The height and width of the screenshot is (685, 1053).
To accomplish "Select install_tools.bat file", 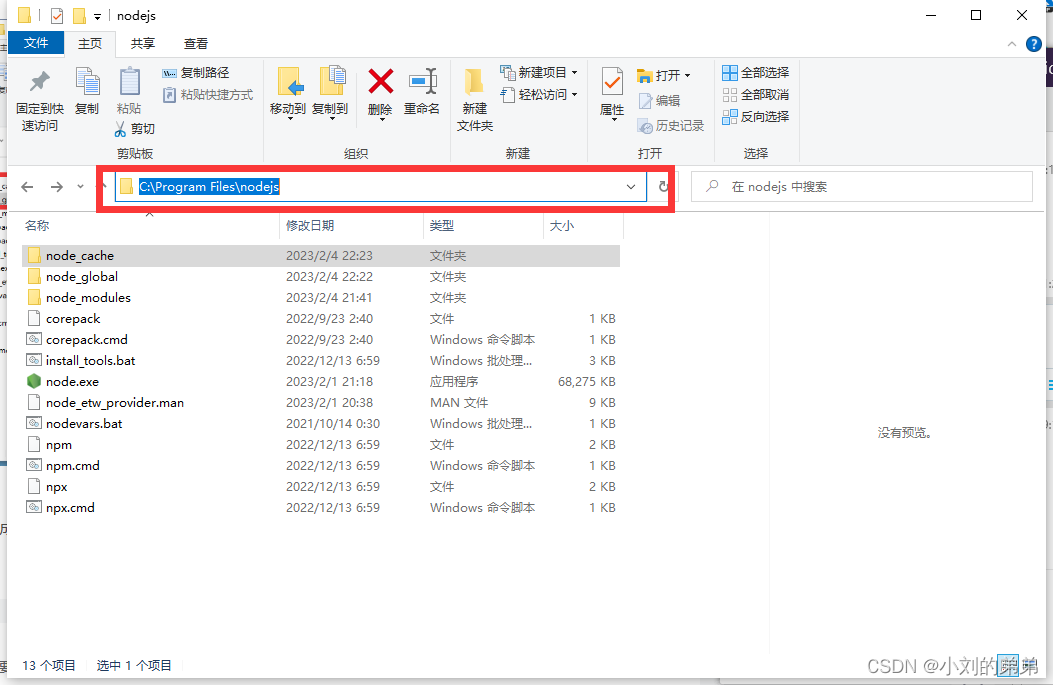I will click(321, 361).
